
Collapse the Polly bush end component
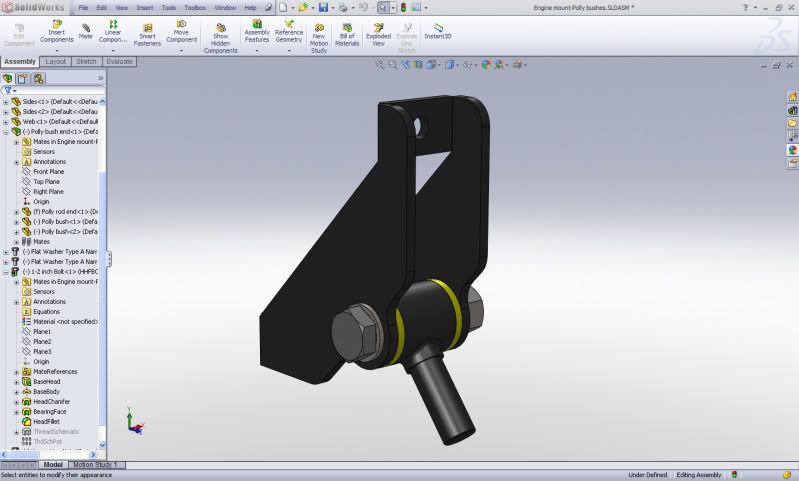[6, 132]
